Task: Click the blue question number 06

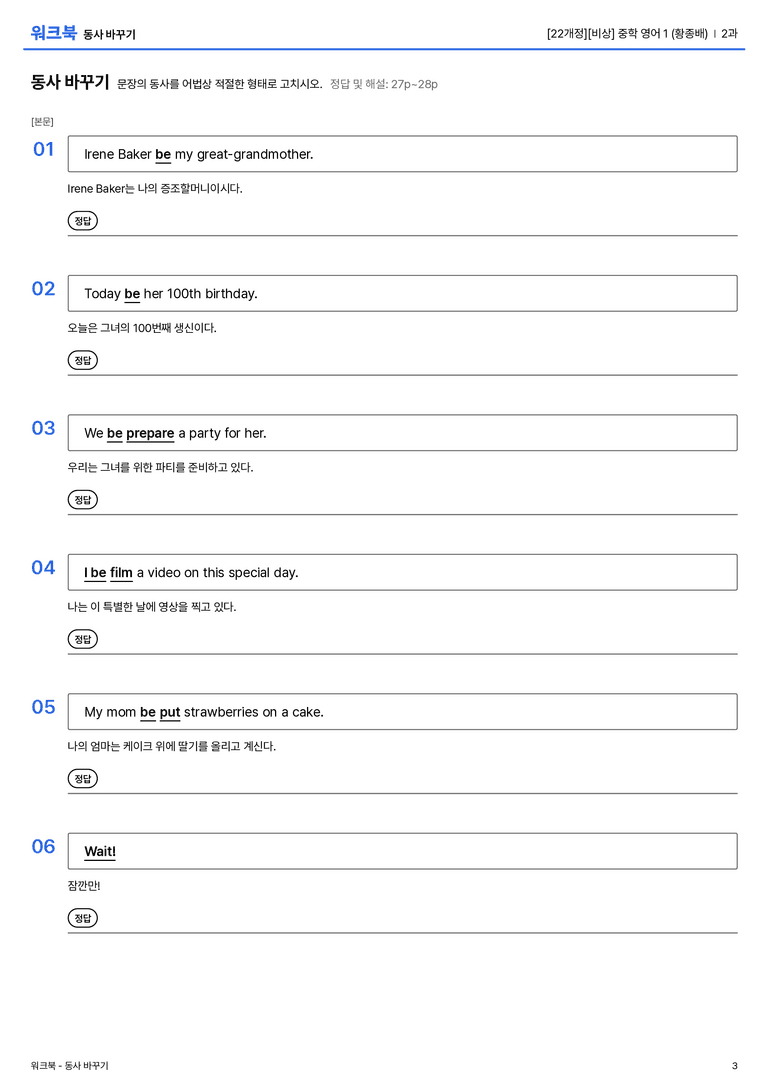Action: 44,846
